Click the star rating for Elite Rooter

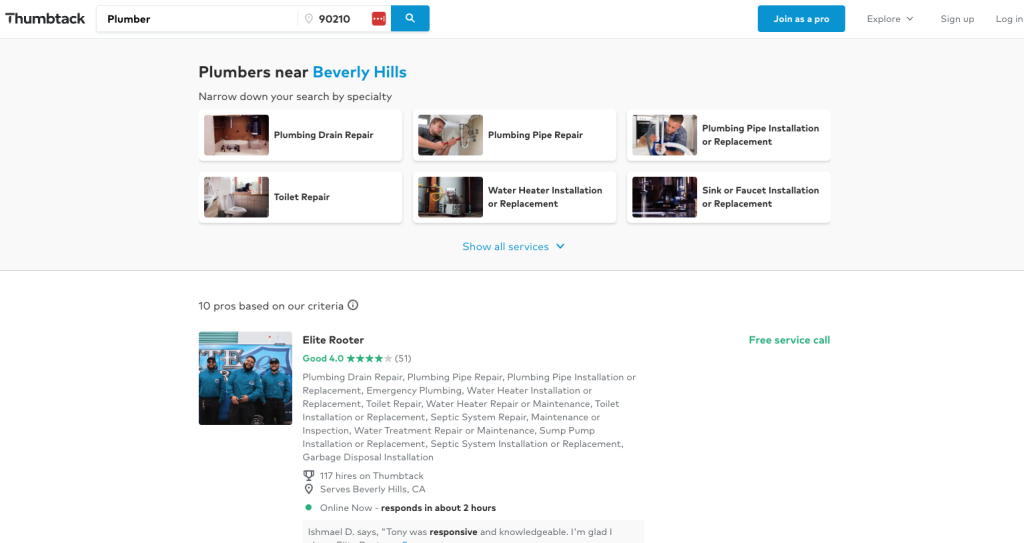pyautogui.click(x=369, y=358)
